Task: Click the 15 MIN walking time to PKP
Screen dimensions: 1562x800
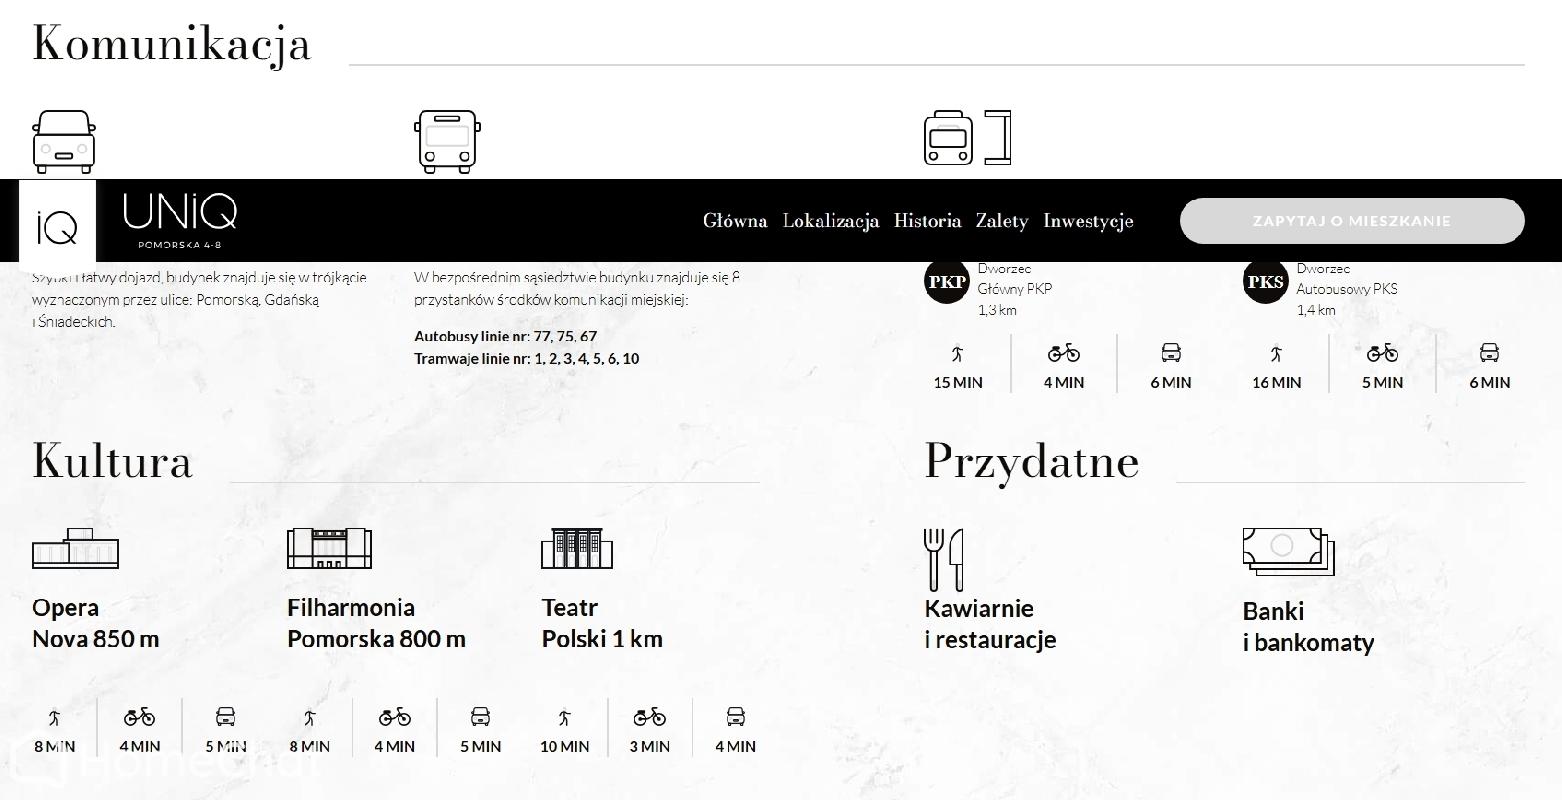Action: pyautogui.click(x=958, y=382)
